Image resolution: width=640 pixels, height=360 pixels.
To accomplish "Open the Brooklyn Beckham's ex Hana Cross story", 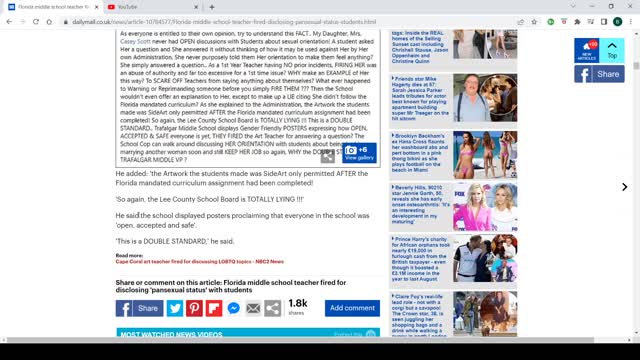I will [x=420, y=153].
